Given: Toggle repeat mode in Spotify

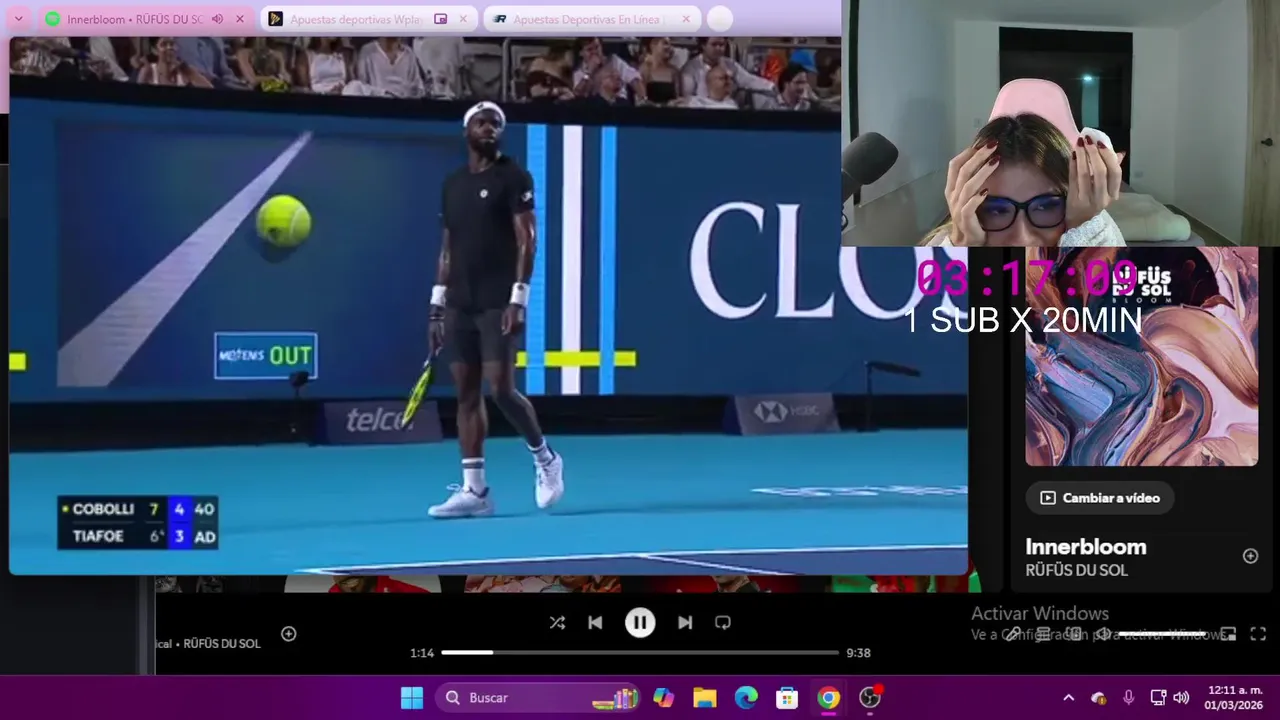Looking at the screenshot, I should tap(723, 623).
